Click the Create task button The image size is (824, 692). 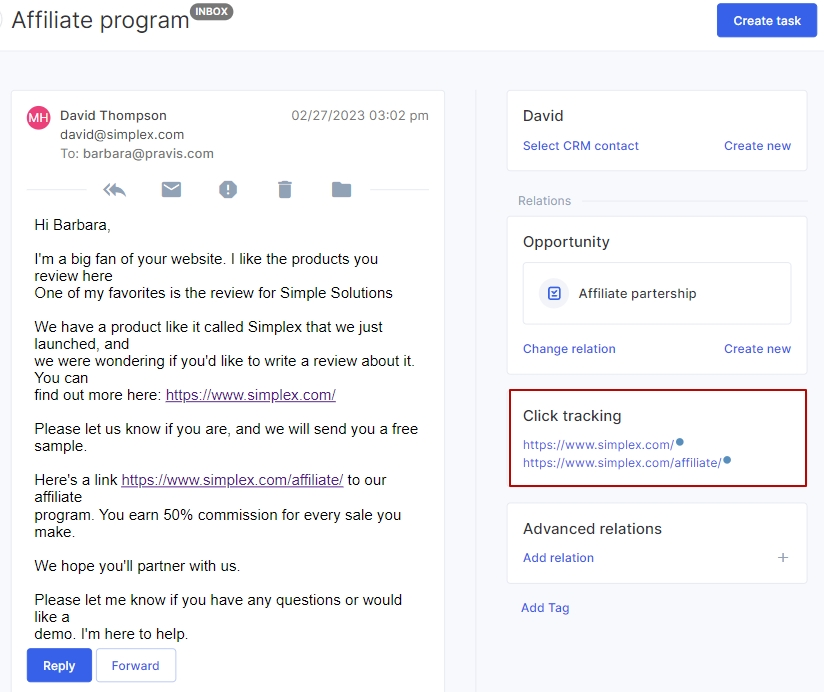click(767, 20)
